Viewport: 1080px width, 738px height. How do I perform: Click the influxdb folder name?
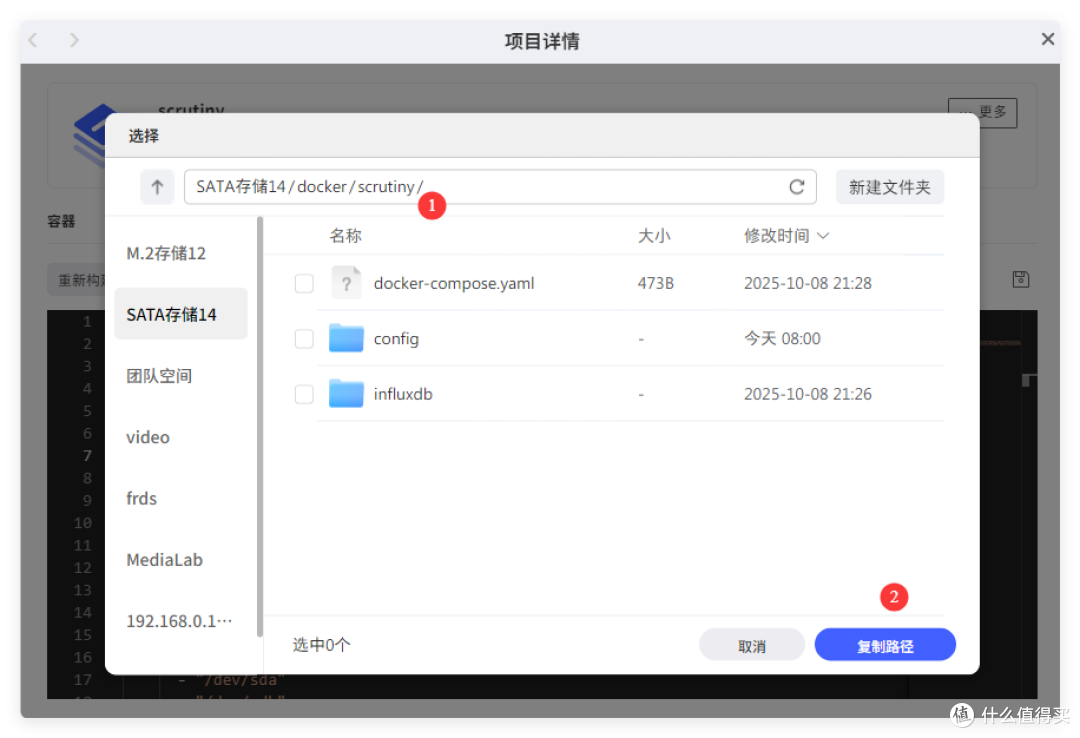pos(403,394)
